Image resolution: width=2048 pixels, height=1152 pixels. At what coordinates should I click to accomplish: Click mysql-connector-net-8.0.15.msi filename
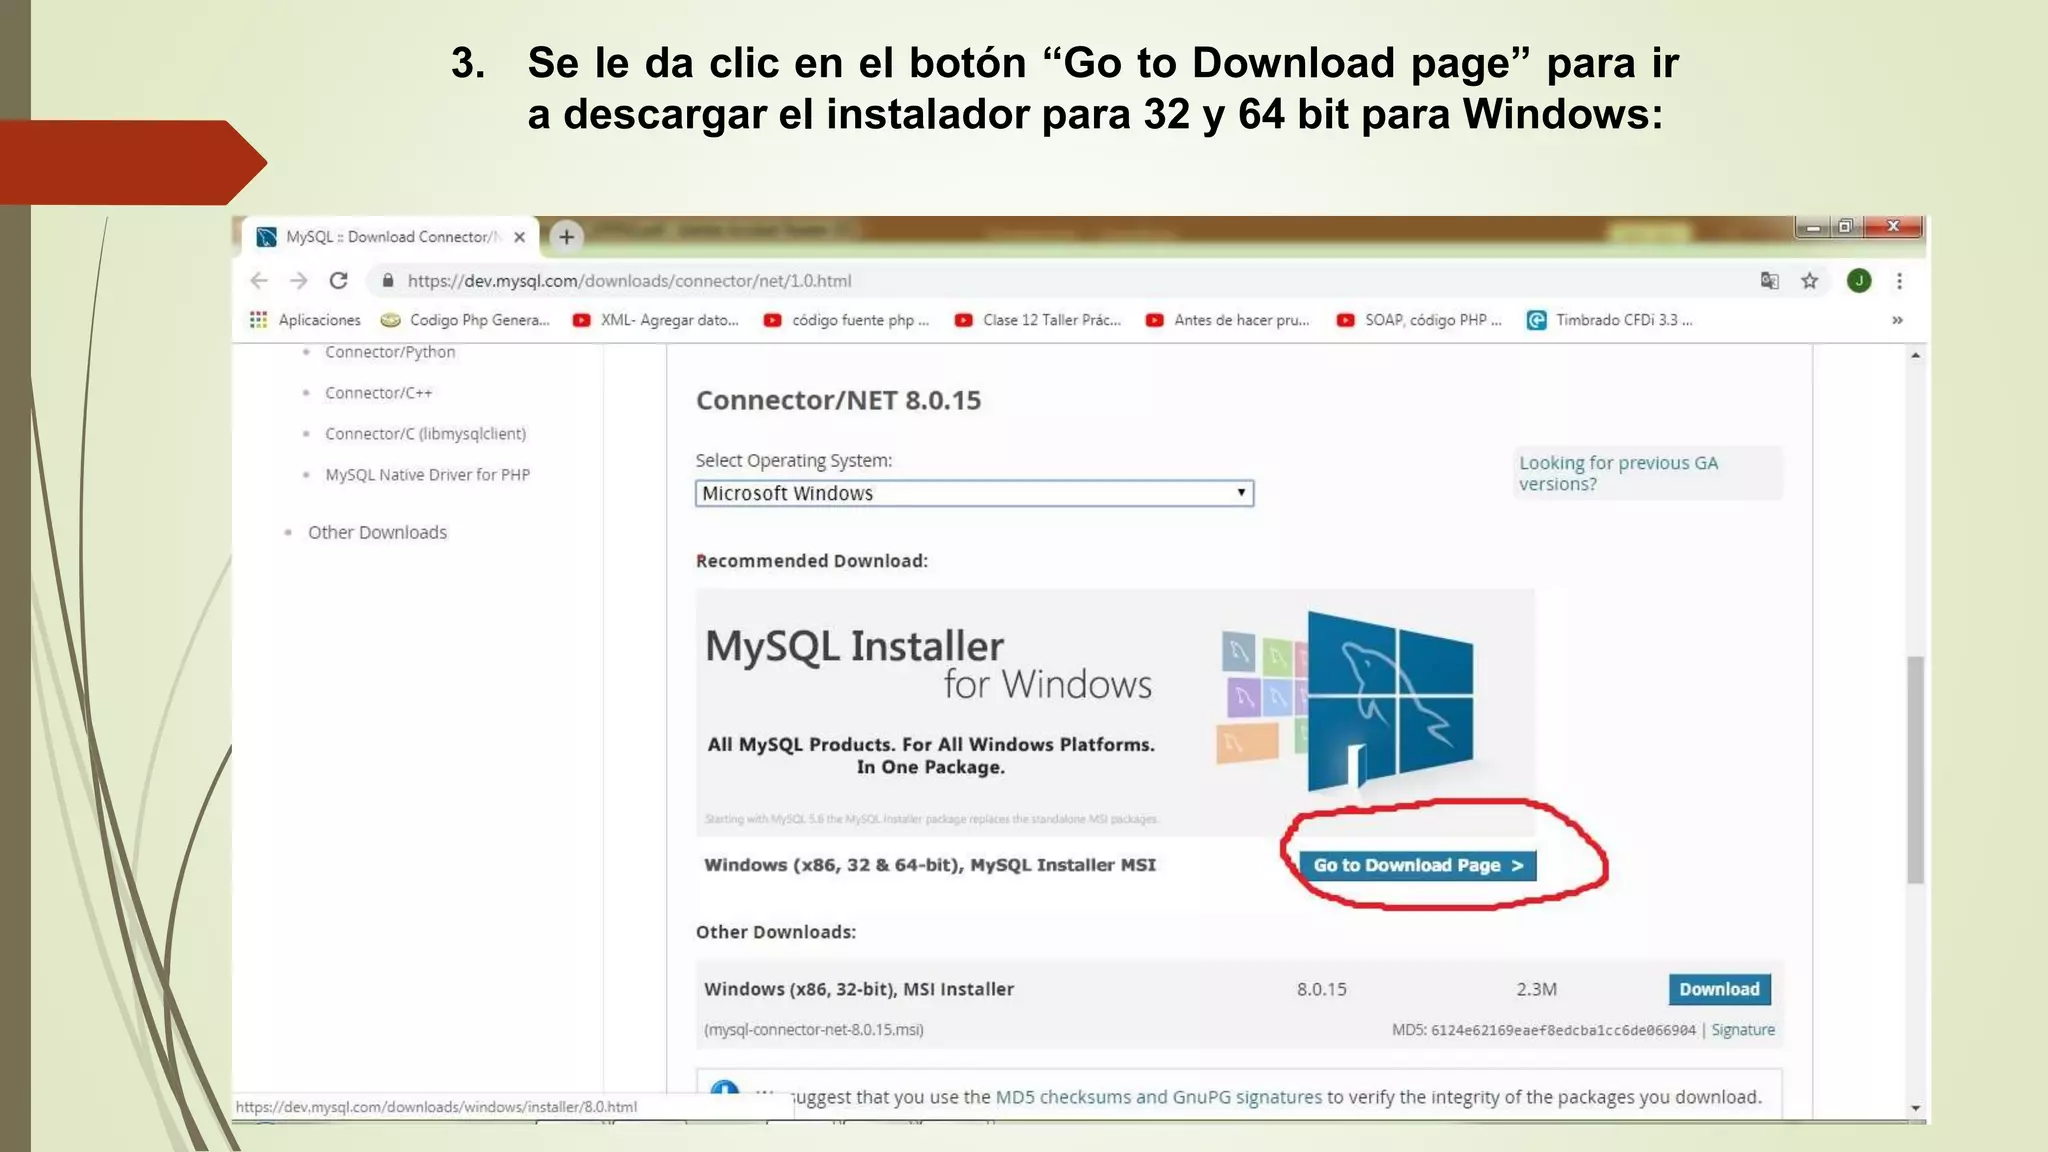click(x=814, y=1030)
